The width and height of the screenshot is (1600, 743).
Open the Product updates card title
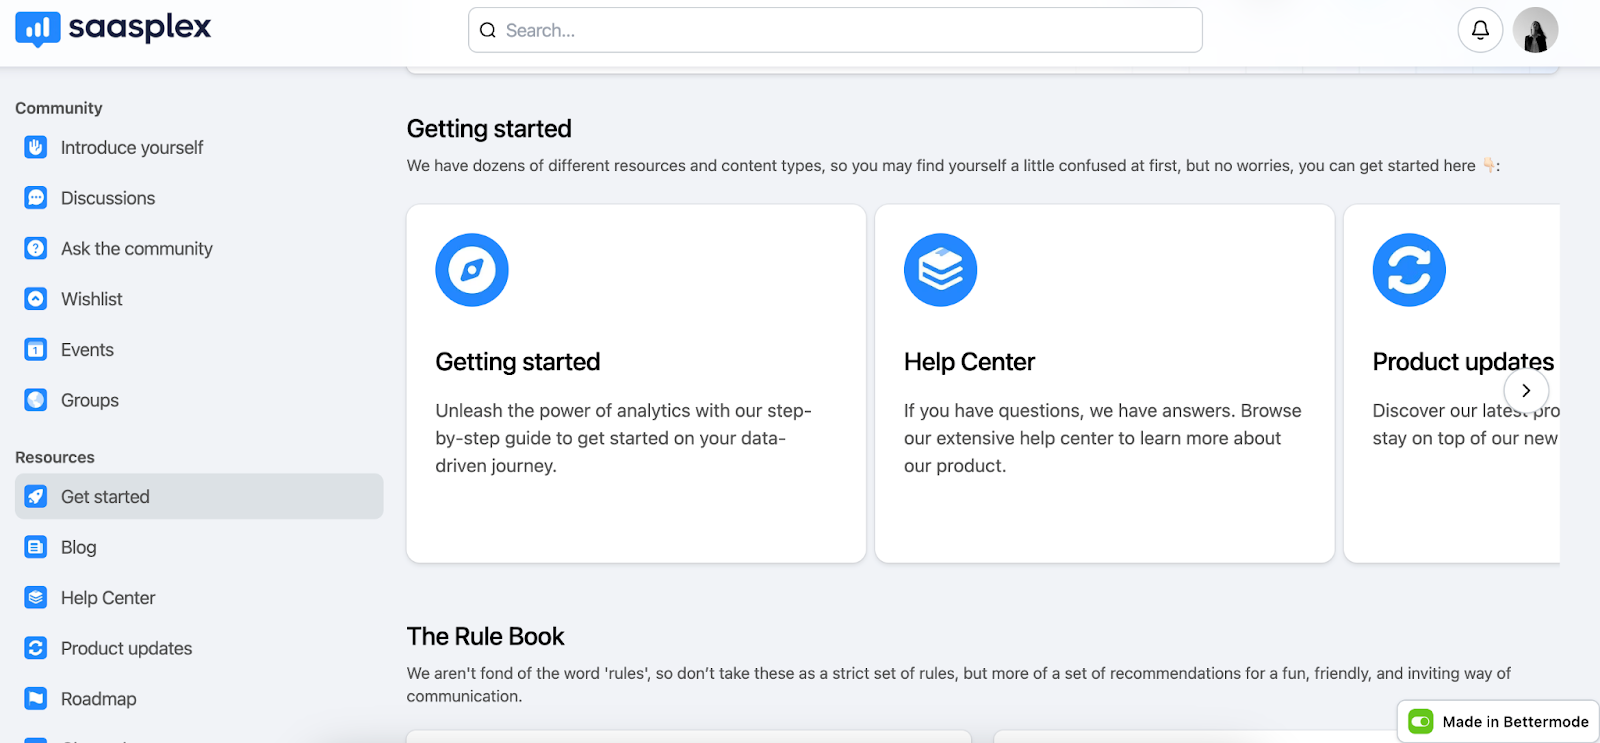(x=1463, y=362)
